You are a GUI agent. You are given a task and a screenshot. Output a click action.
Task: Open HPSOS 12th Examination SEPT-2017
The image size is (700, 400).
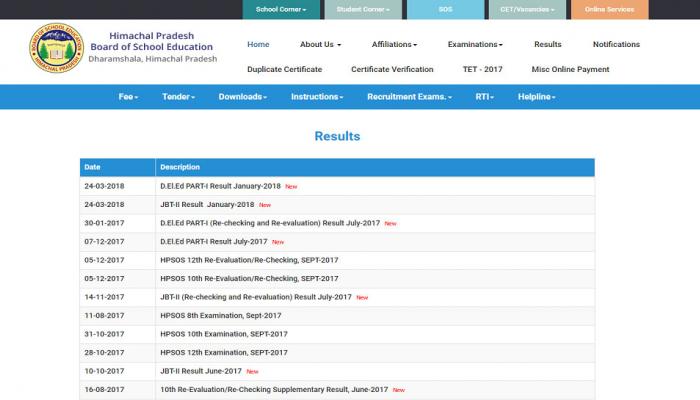(224, 352)
